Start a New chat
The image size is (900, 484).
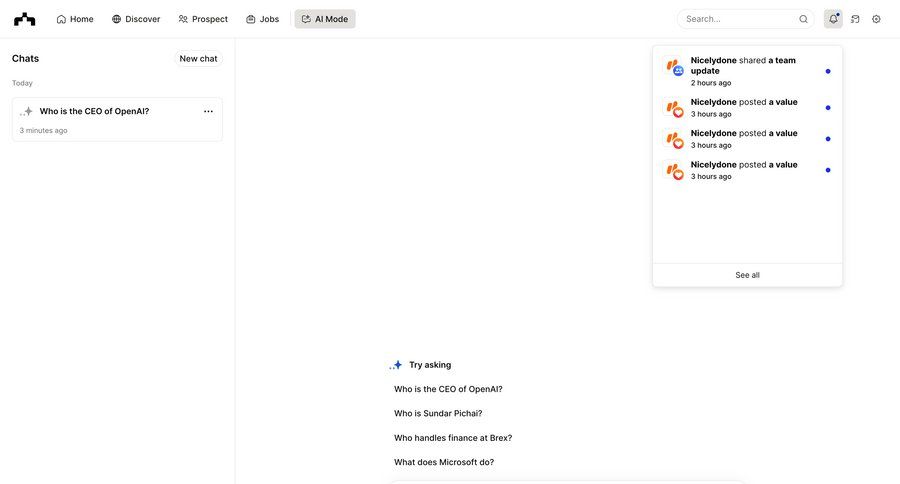[198, 59]
